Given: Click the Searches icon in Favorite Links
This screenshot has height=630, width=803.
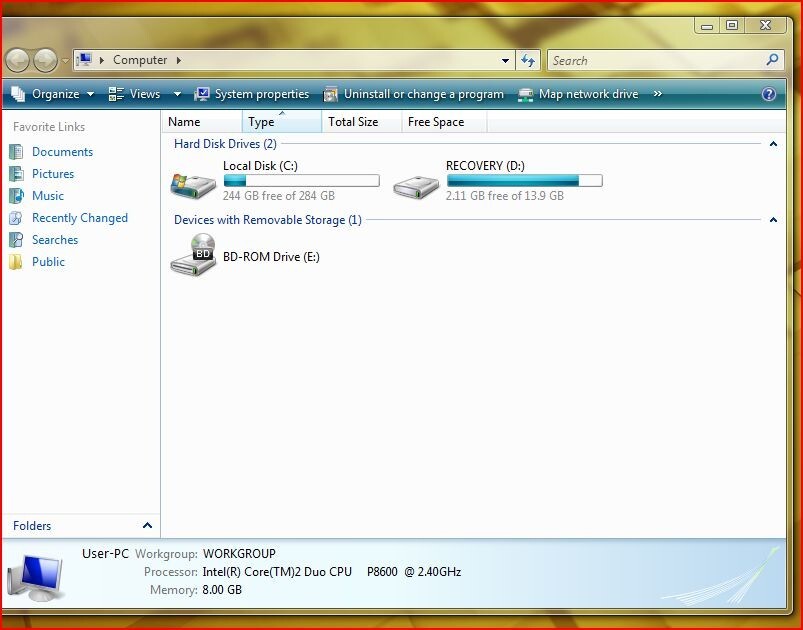Looking at the screenshot, I should coord(16,240).
